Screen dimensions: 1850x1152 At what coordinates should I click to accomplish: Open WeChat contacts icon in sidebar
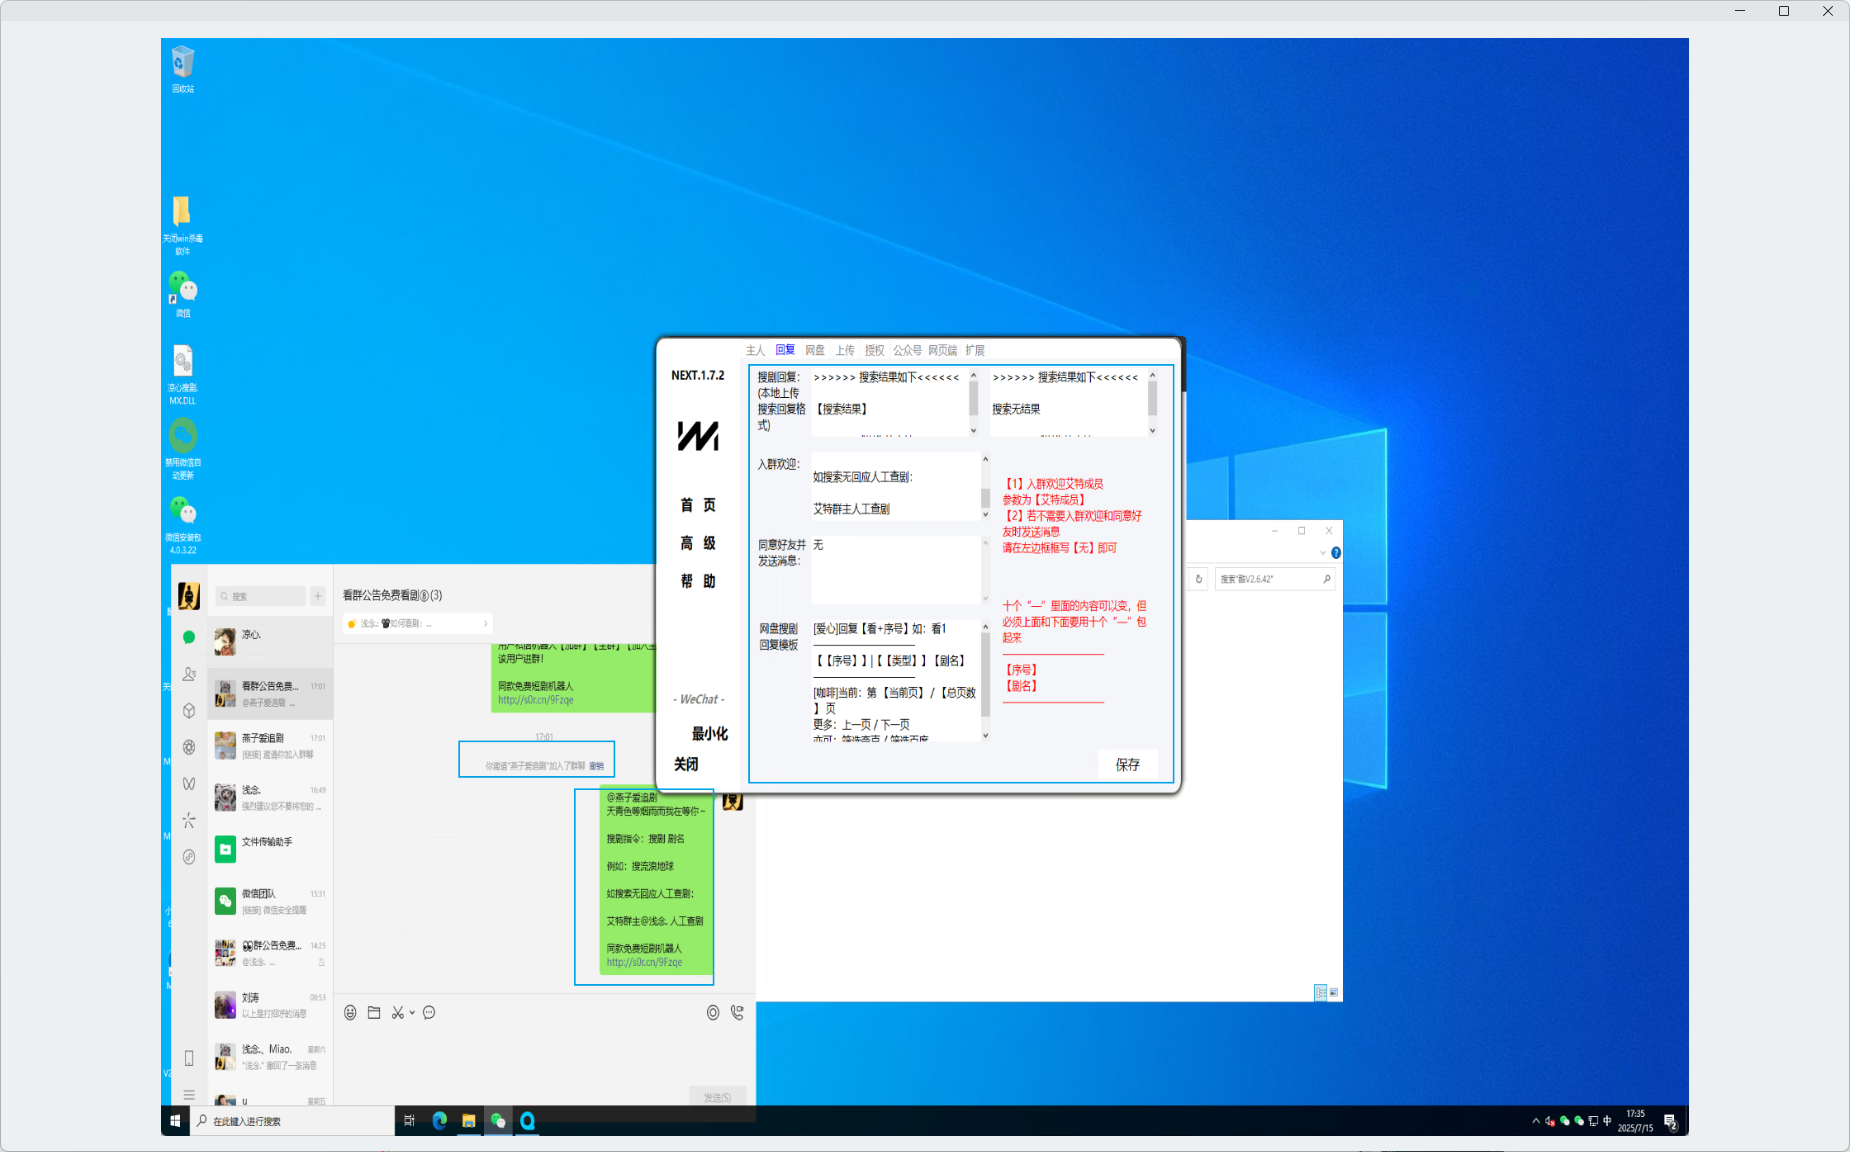click(189, 674)
